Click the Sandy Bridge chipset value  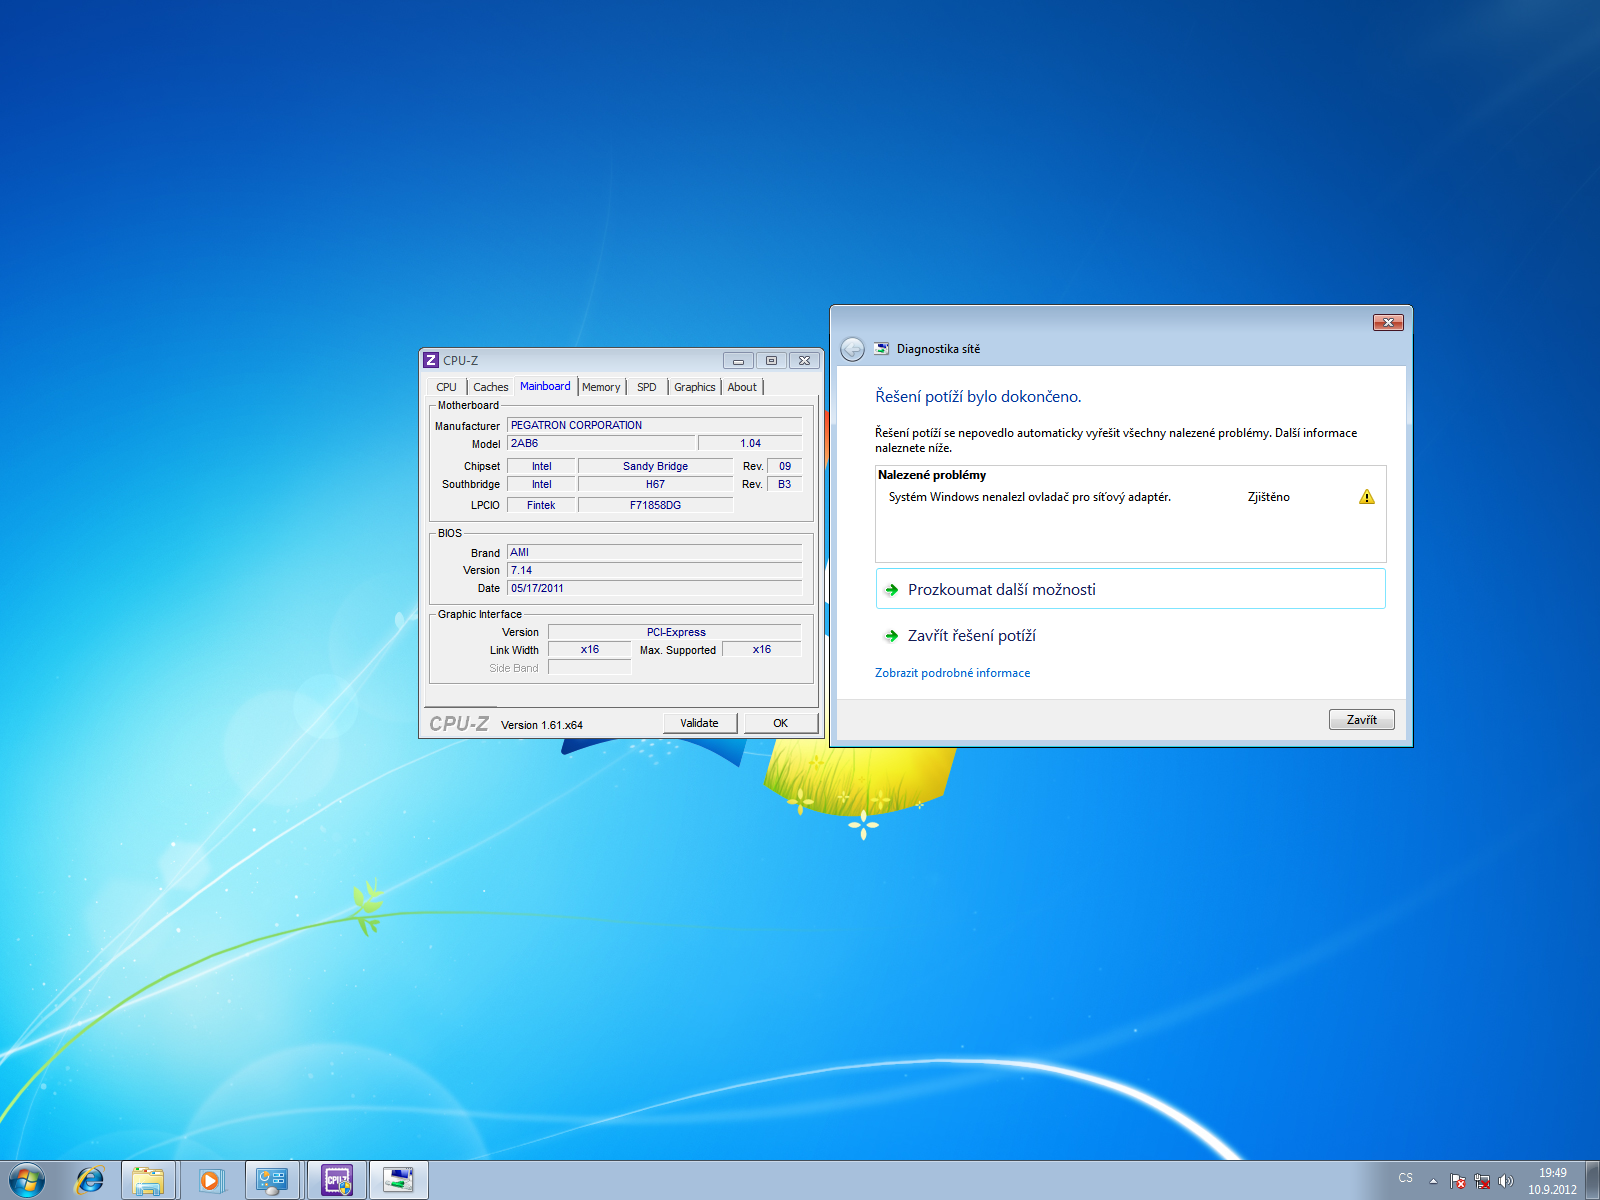[655, 466]
